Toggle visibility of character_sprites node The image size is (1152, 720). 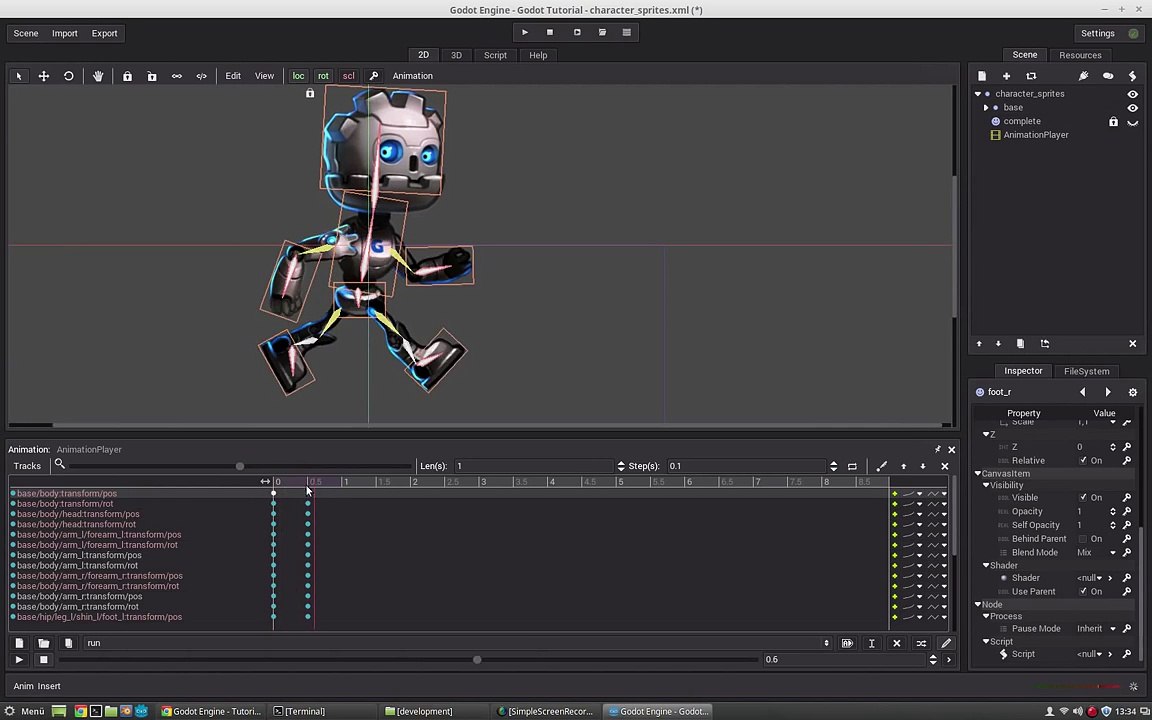coord(1132,94)
